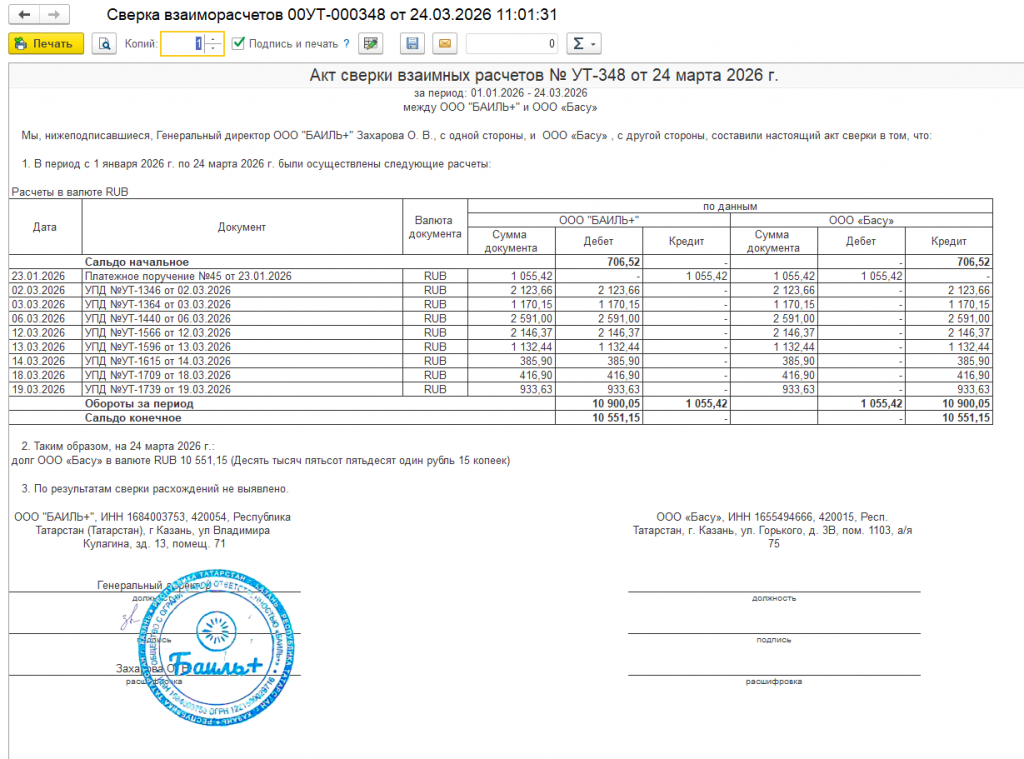
Task: Send by email envelope icon
Action: (445, 44)
